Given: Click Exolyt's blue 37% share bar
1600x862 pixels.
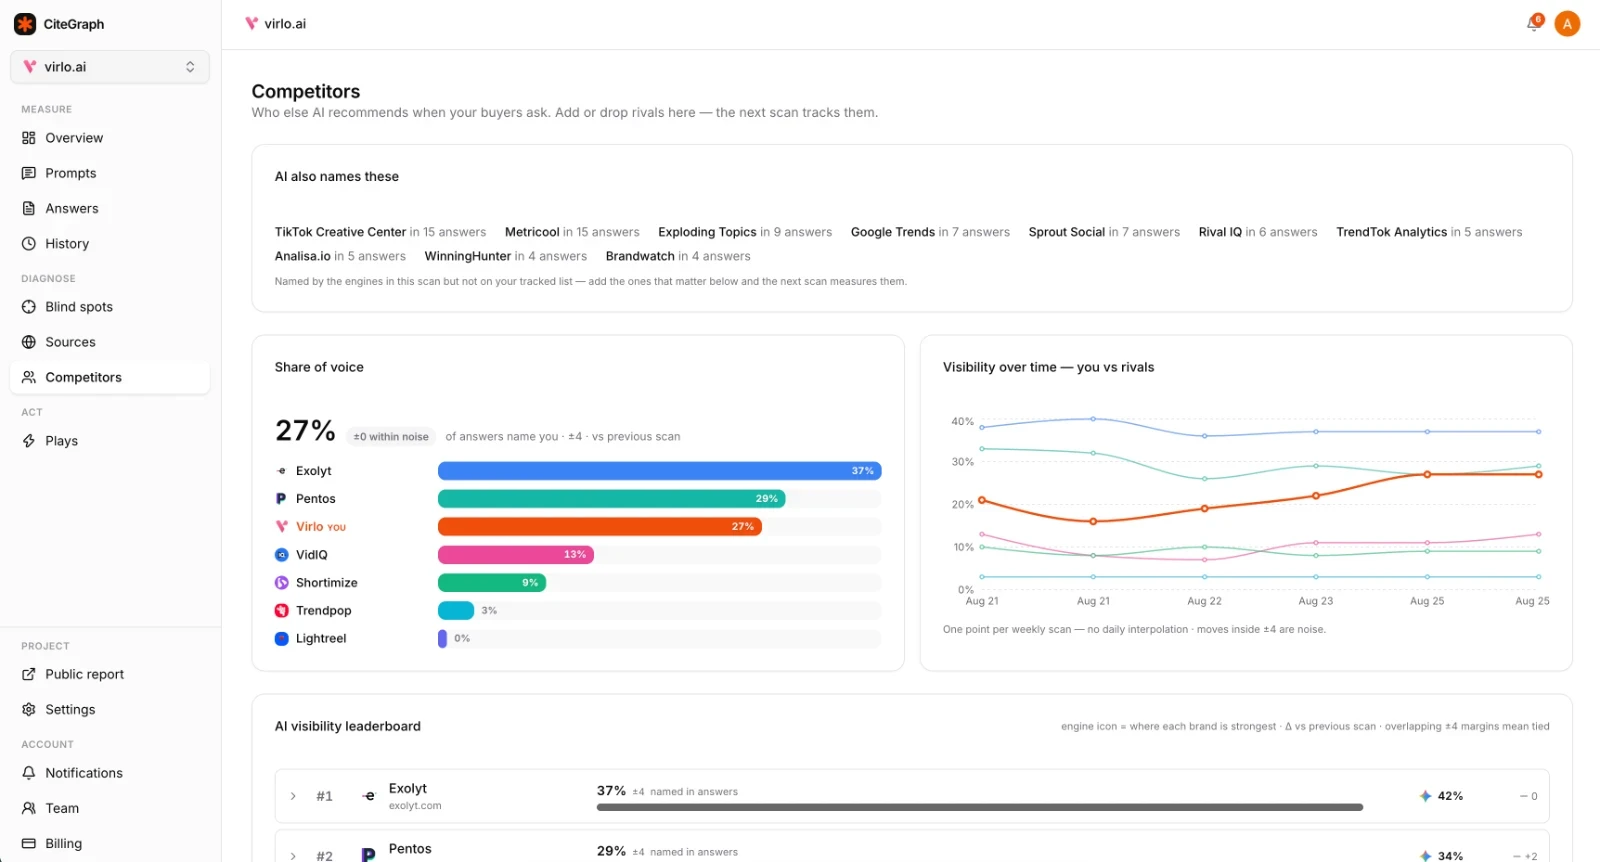Looking at the screenshot, I should point(660,471).
